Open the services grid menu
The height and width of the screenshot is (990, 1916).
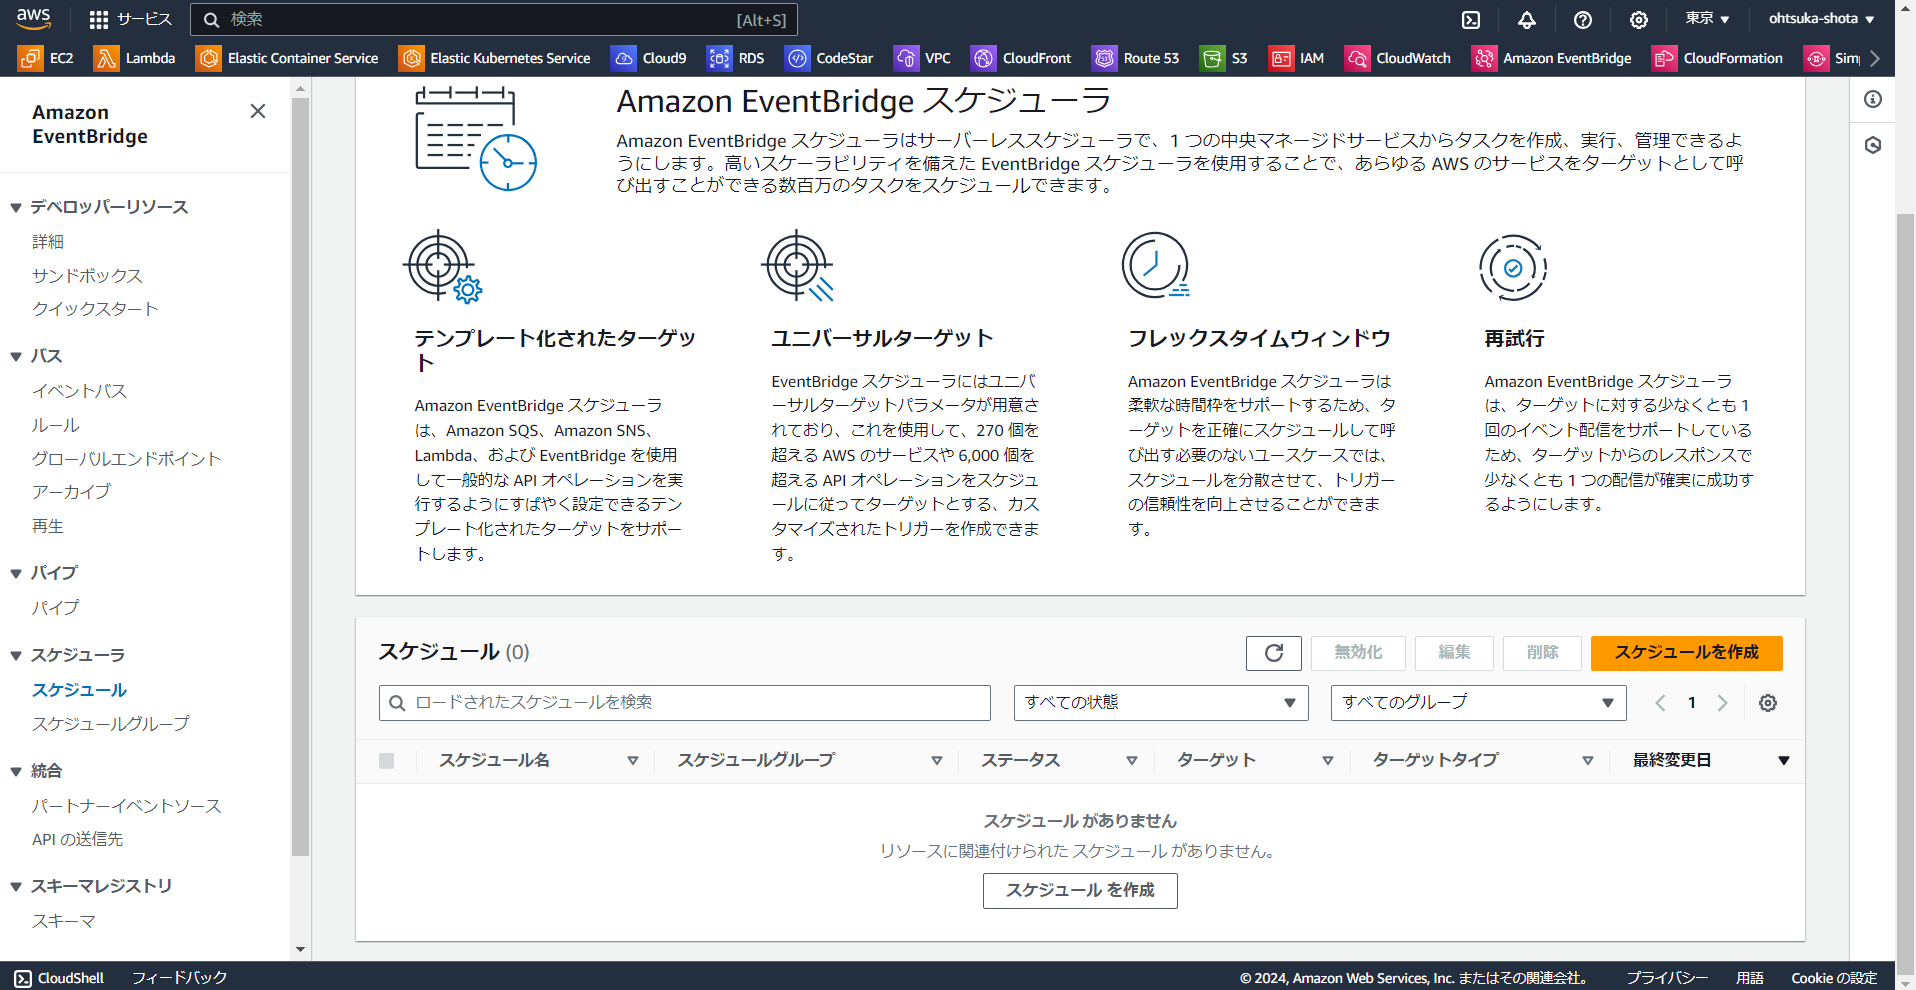(x=130, y=19)
